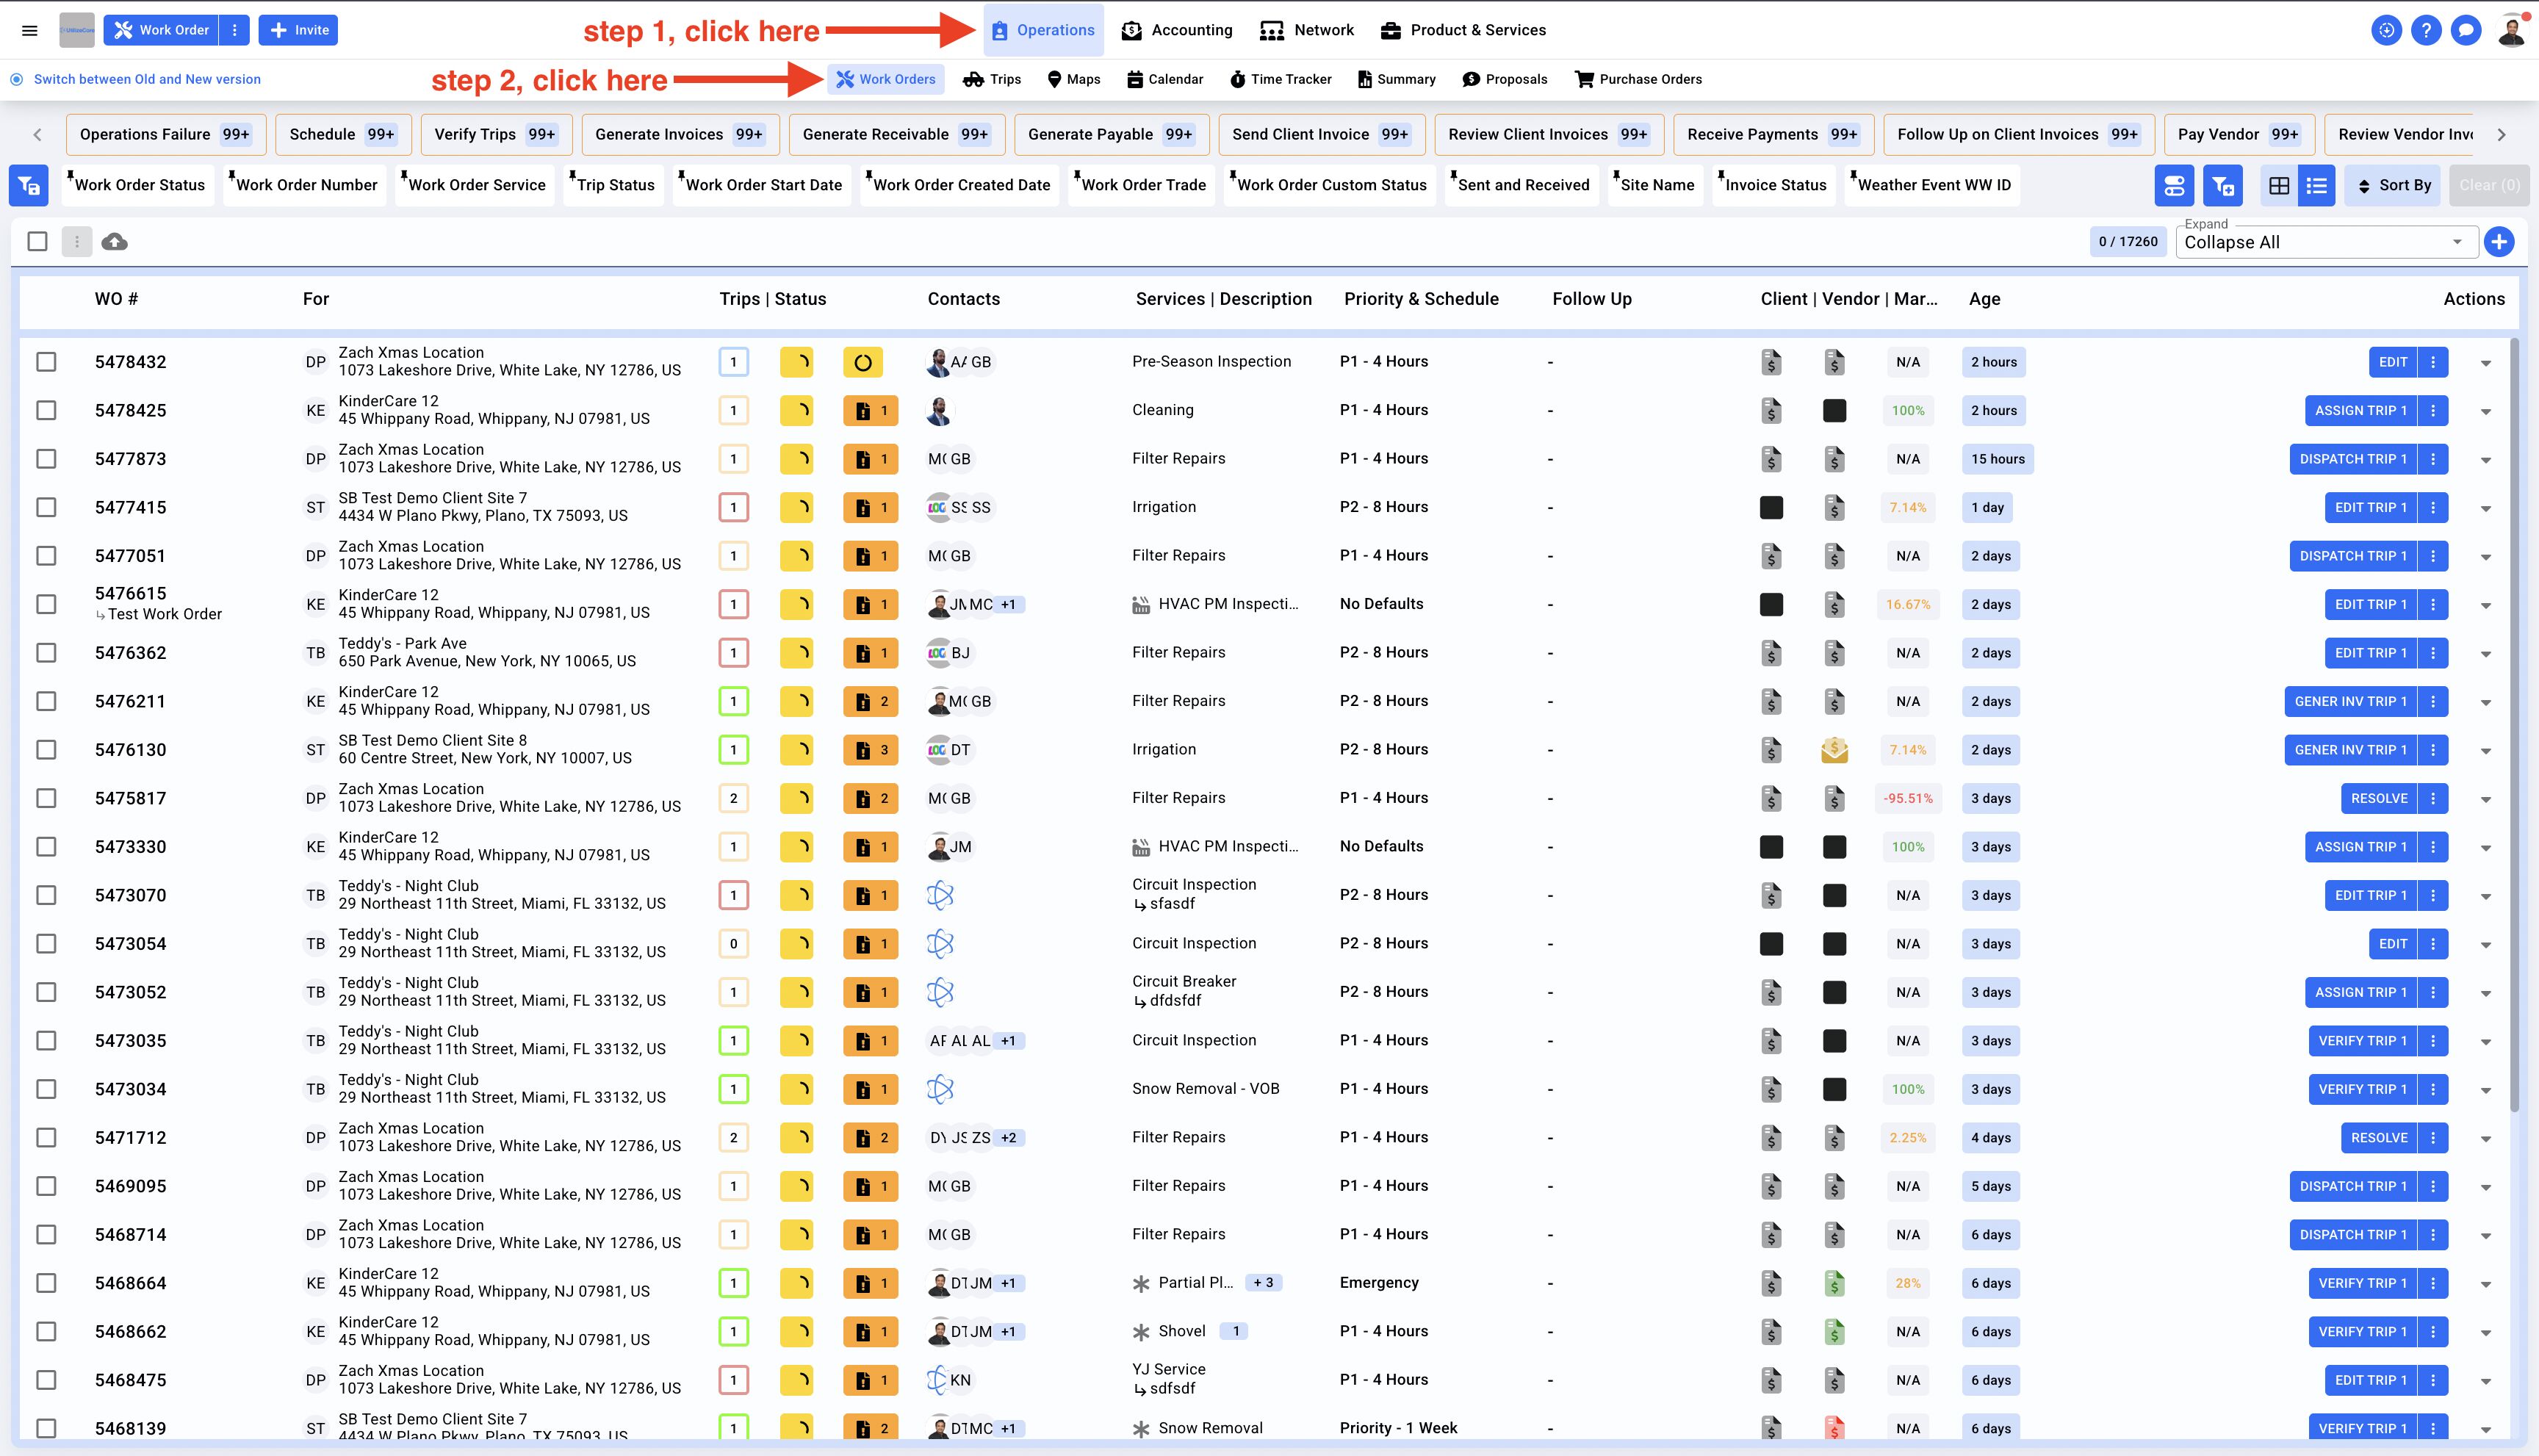Click DISPATCH TRIP 1 for order 5477873
The image size is (2539, 1456).
[2352, 459]
